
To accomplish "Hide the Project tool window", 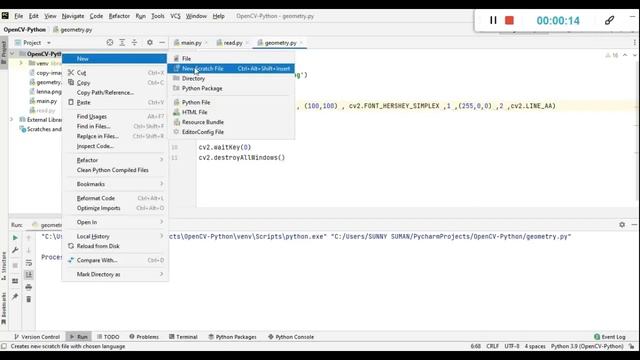I will (x=162, y=42).
